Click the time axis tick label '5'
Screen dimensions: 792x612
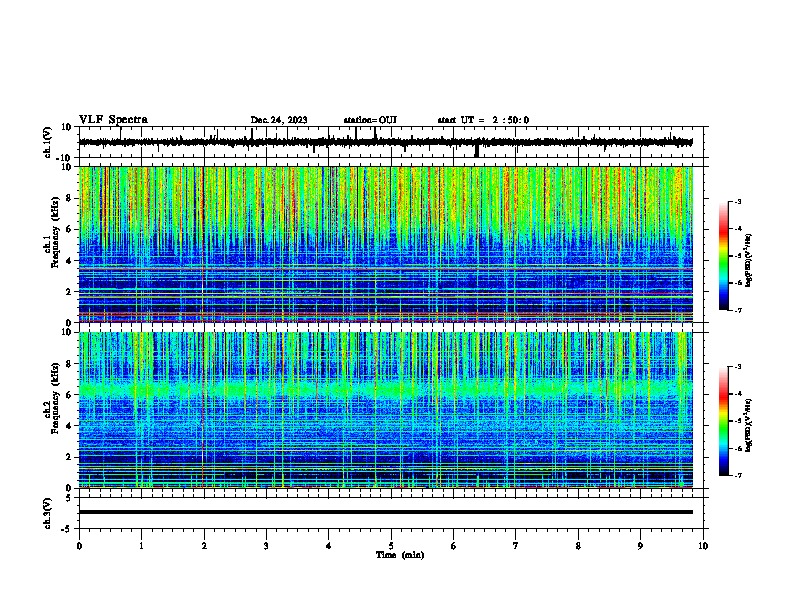point(391,546)
